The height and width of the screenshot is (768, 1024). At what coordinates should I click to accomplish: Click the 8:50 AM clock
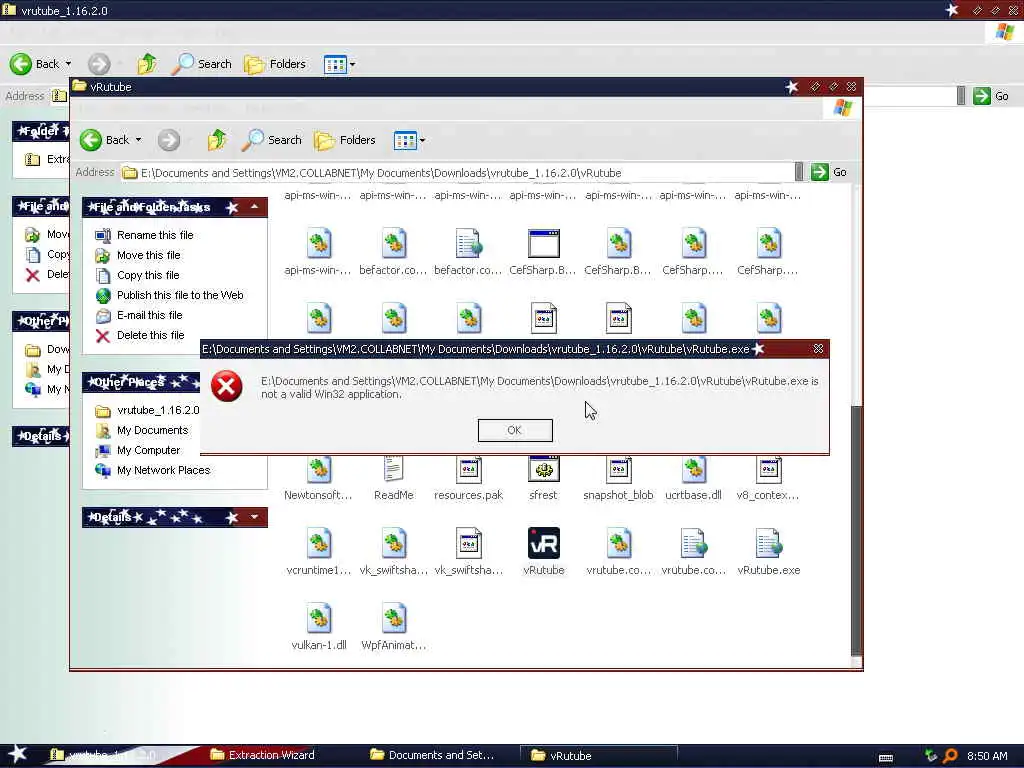pos(987,756)
